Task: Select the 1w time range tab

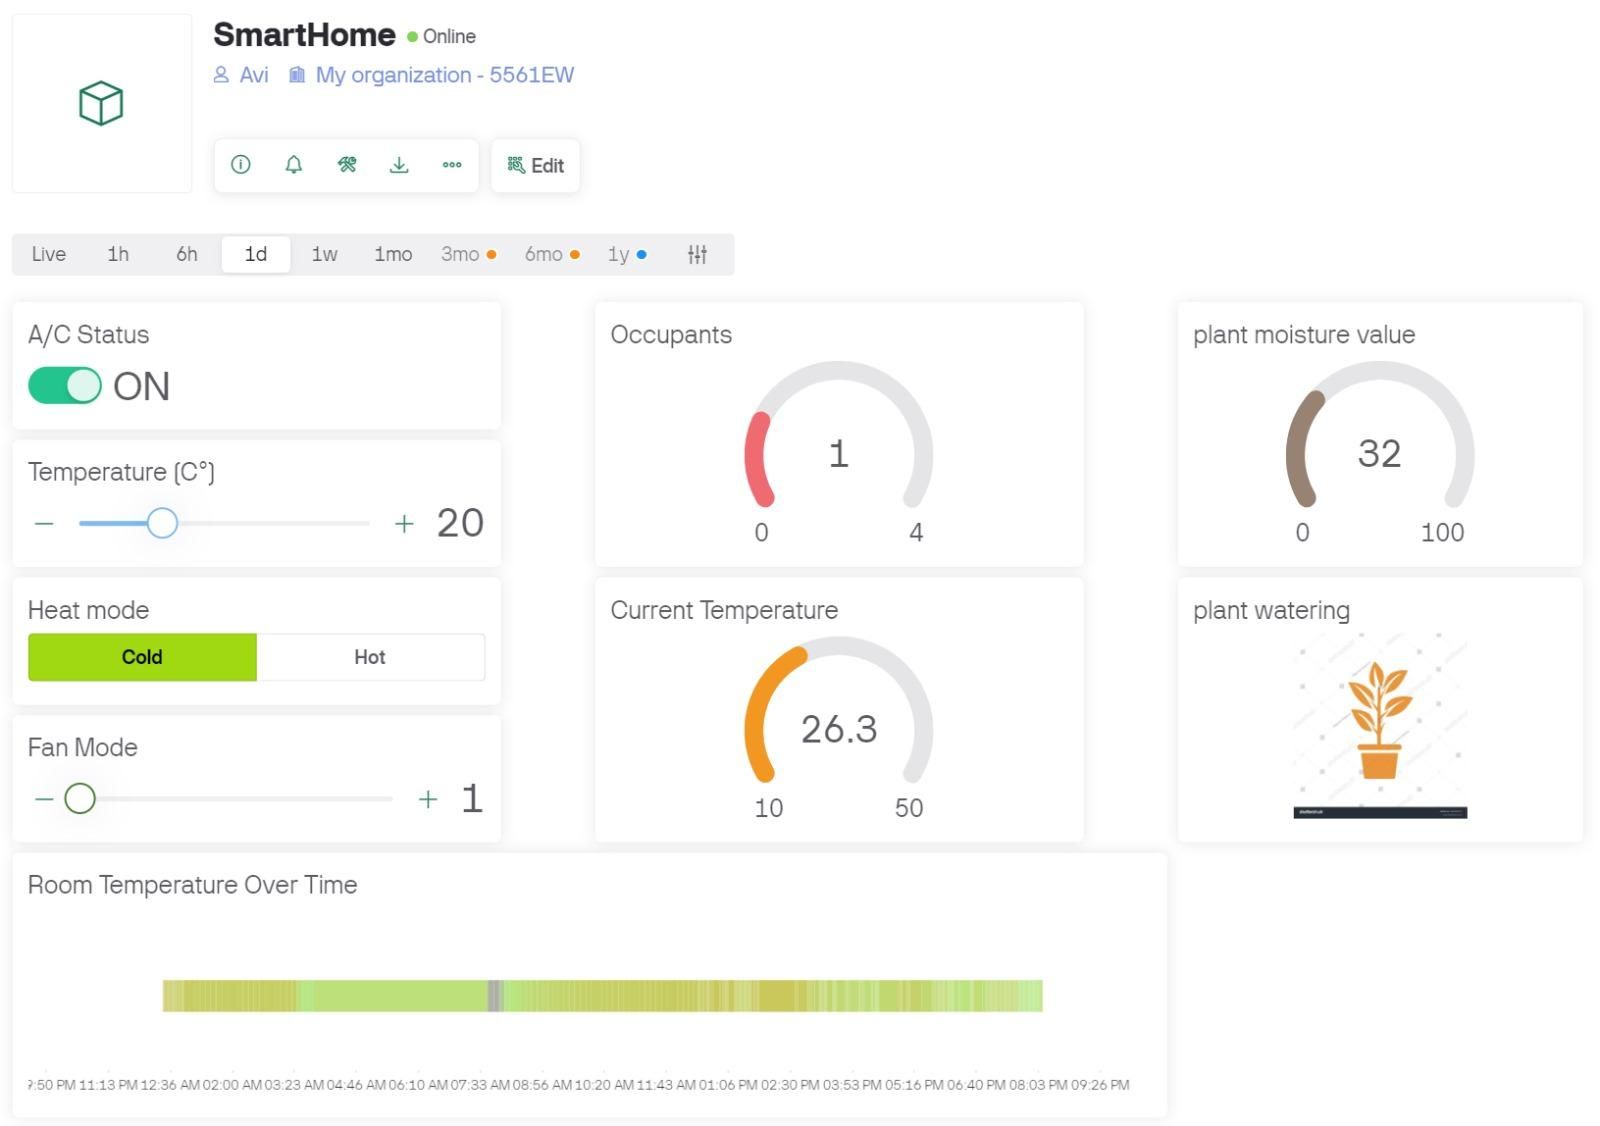Action: click(x=324, y=254)
